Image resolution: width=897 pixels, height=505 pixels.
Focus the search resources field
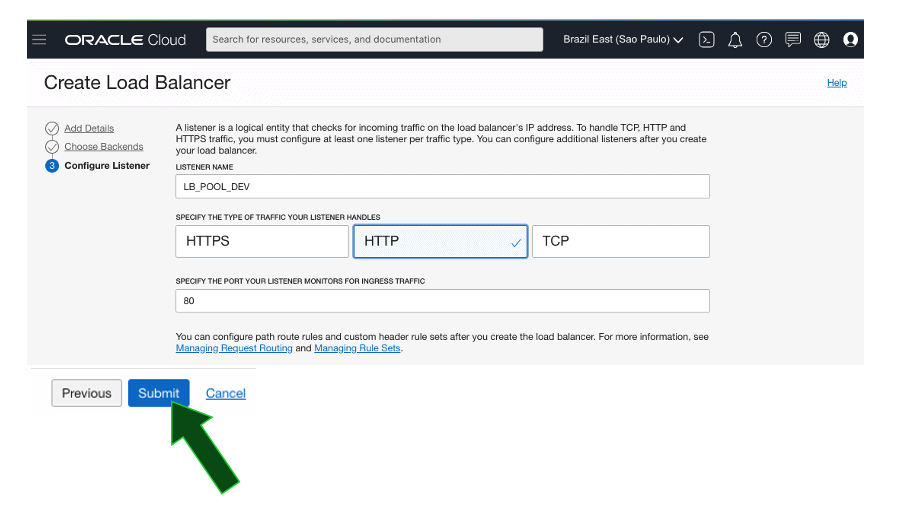[374, 40]
